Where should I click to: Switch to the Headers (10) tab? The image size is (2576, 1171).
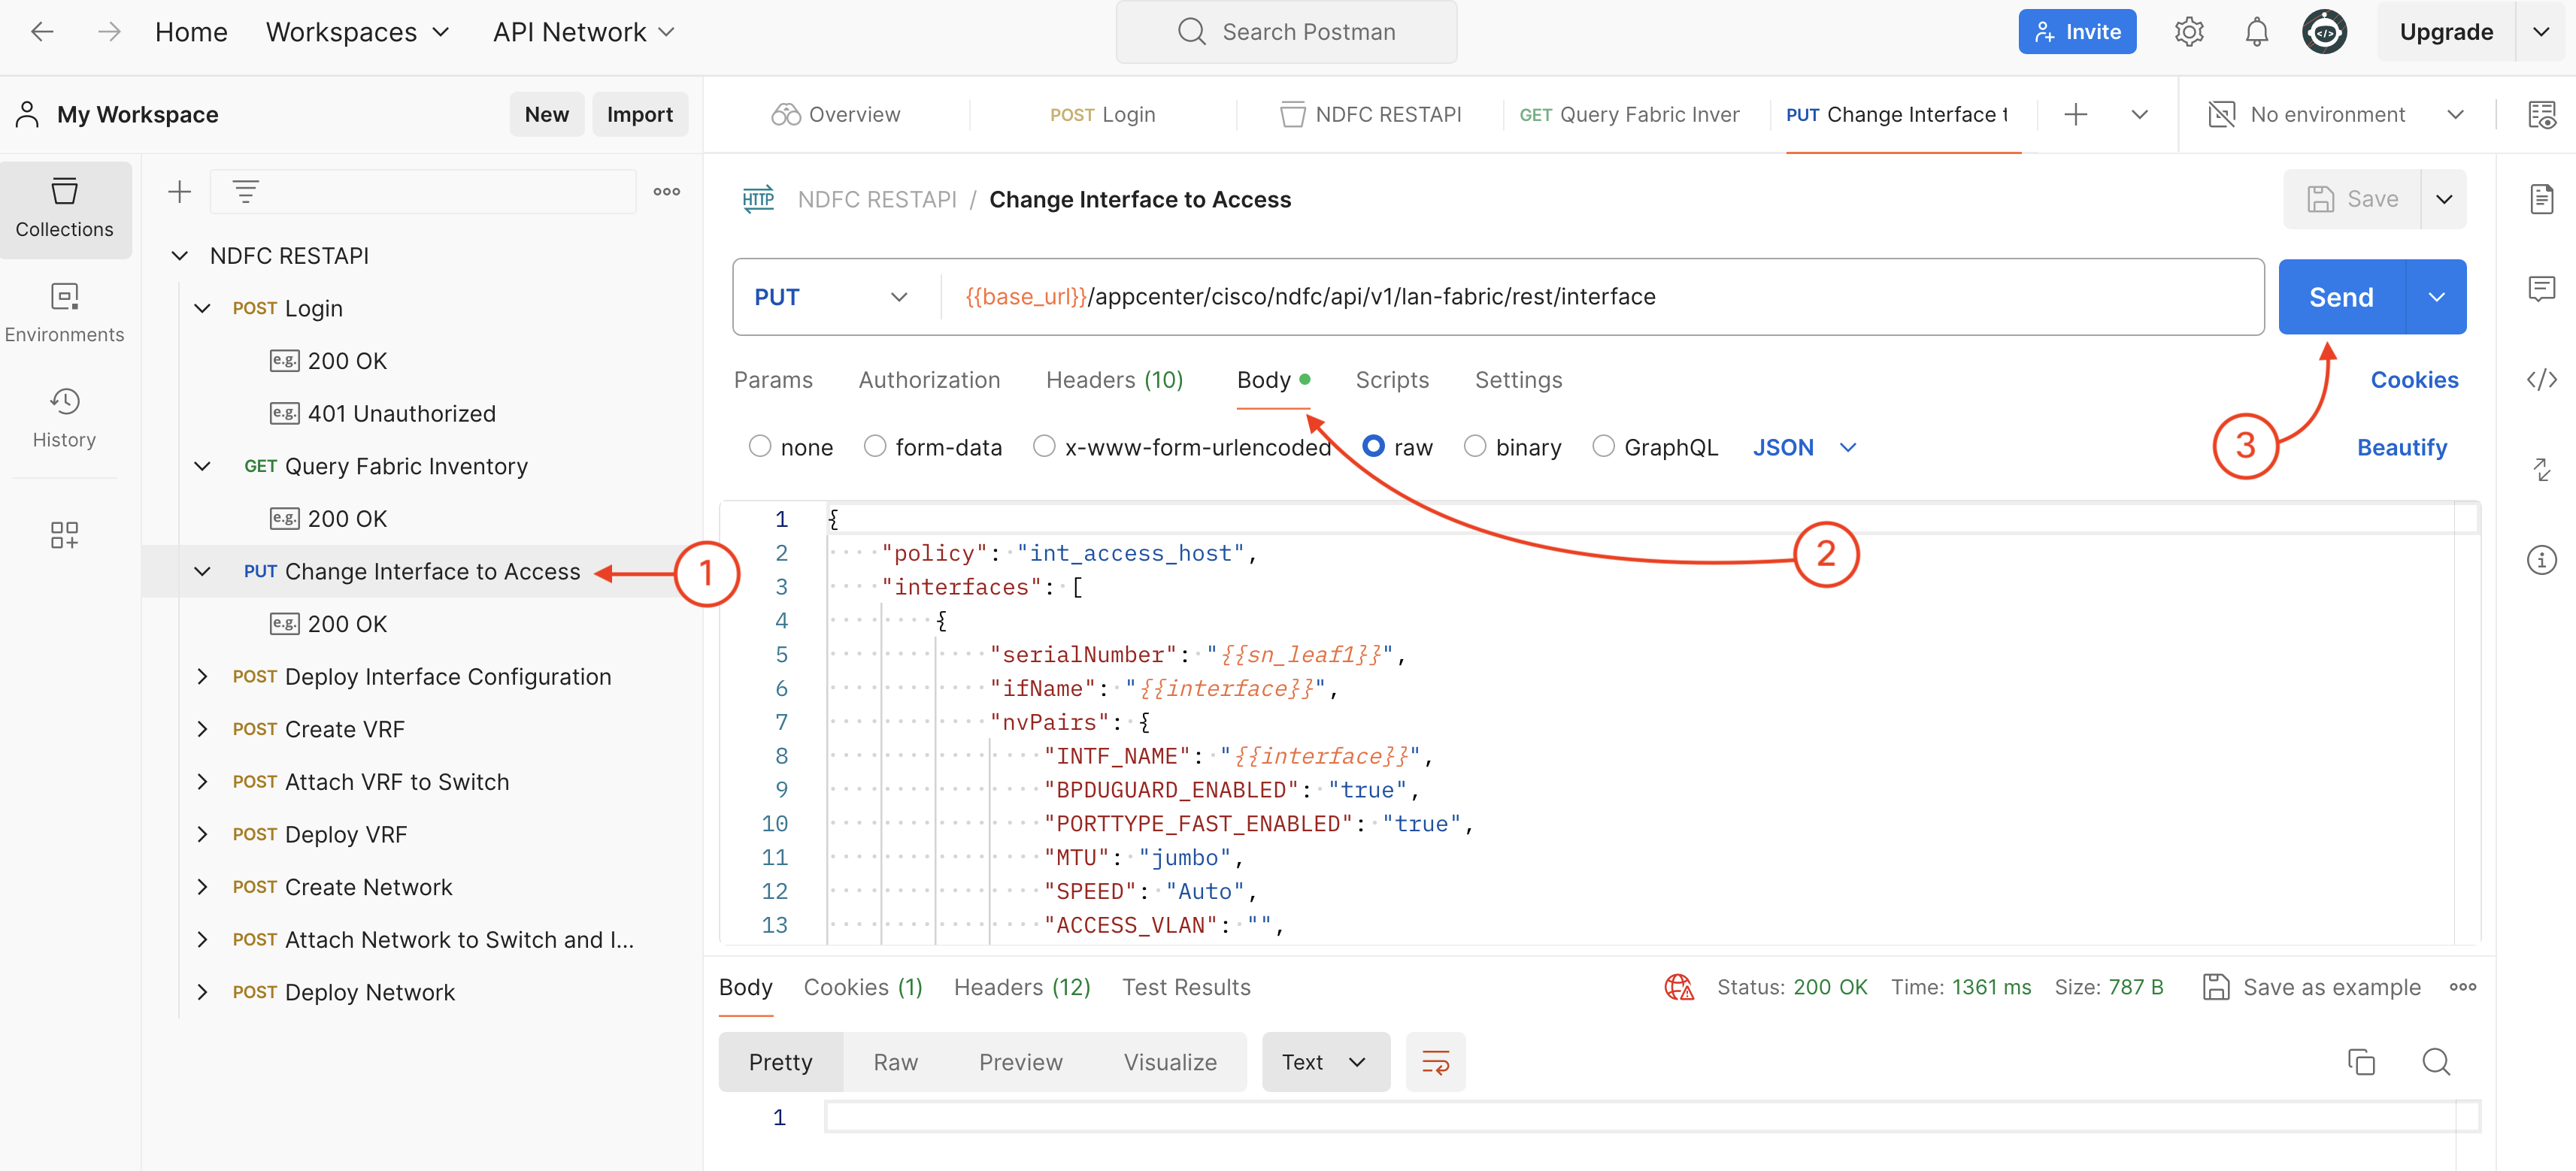coord(1114,380)
